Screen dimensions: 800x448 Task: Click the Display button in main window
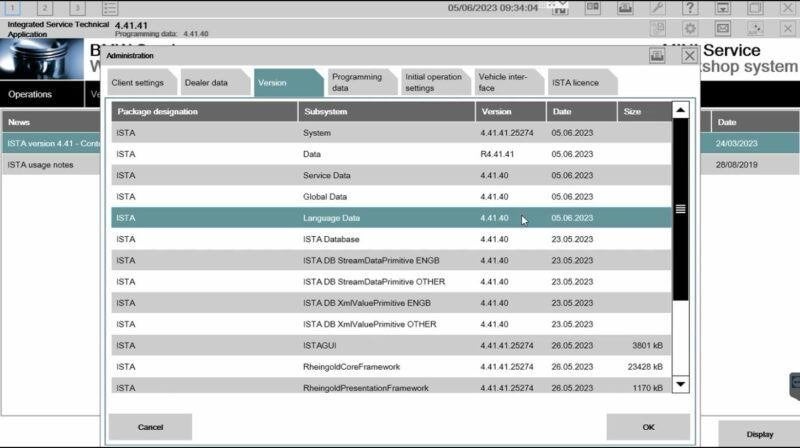coord(760,434)
